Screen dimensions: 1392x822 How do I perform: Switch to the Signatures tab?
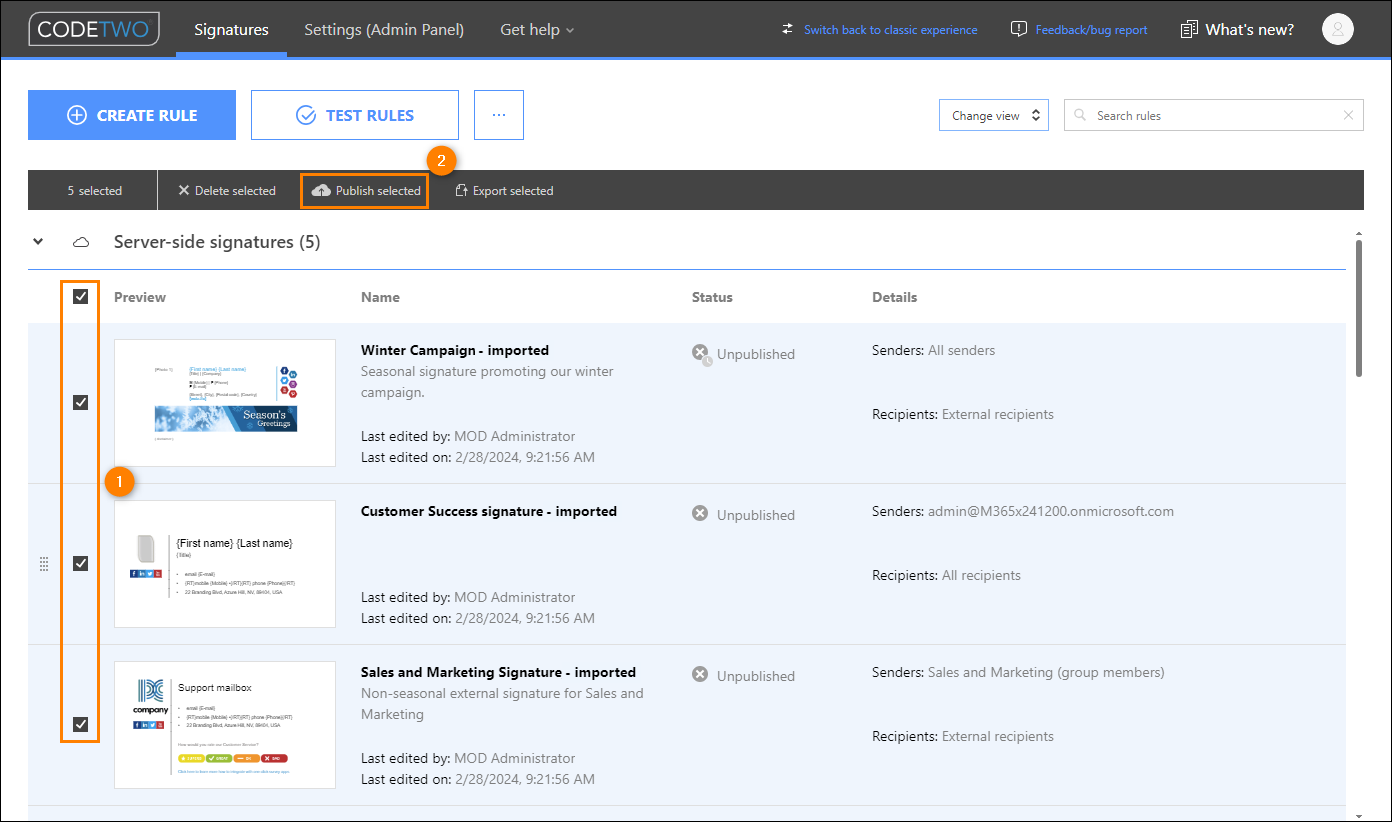[231, 30]
